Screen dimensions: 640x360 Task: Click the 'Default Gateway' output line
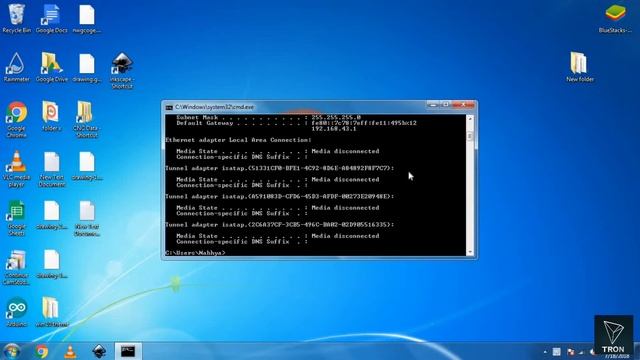pos(296,123)
